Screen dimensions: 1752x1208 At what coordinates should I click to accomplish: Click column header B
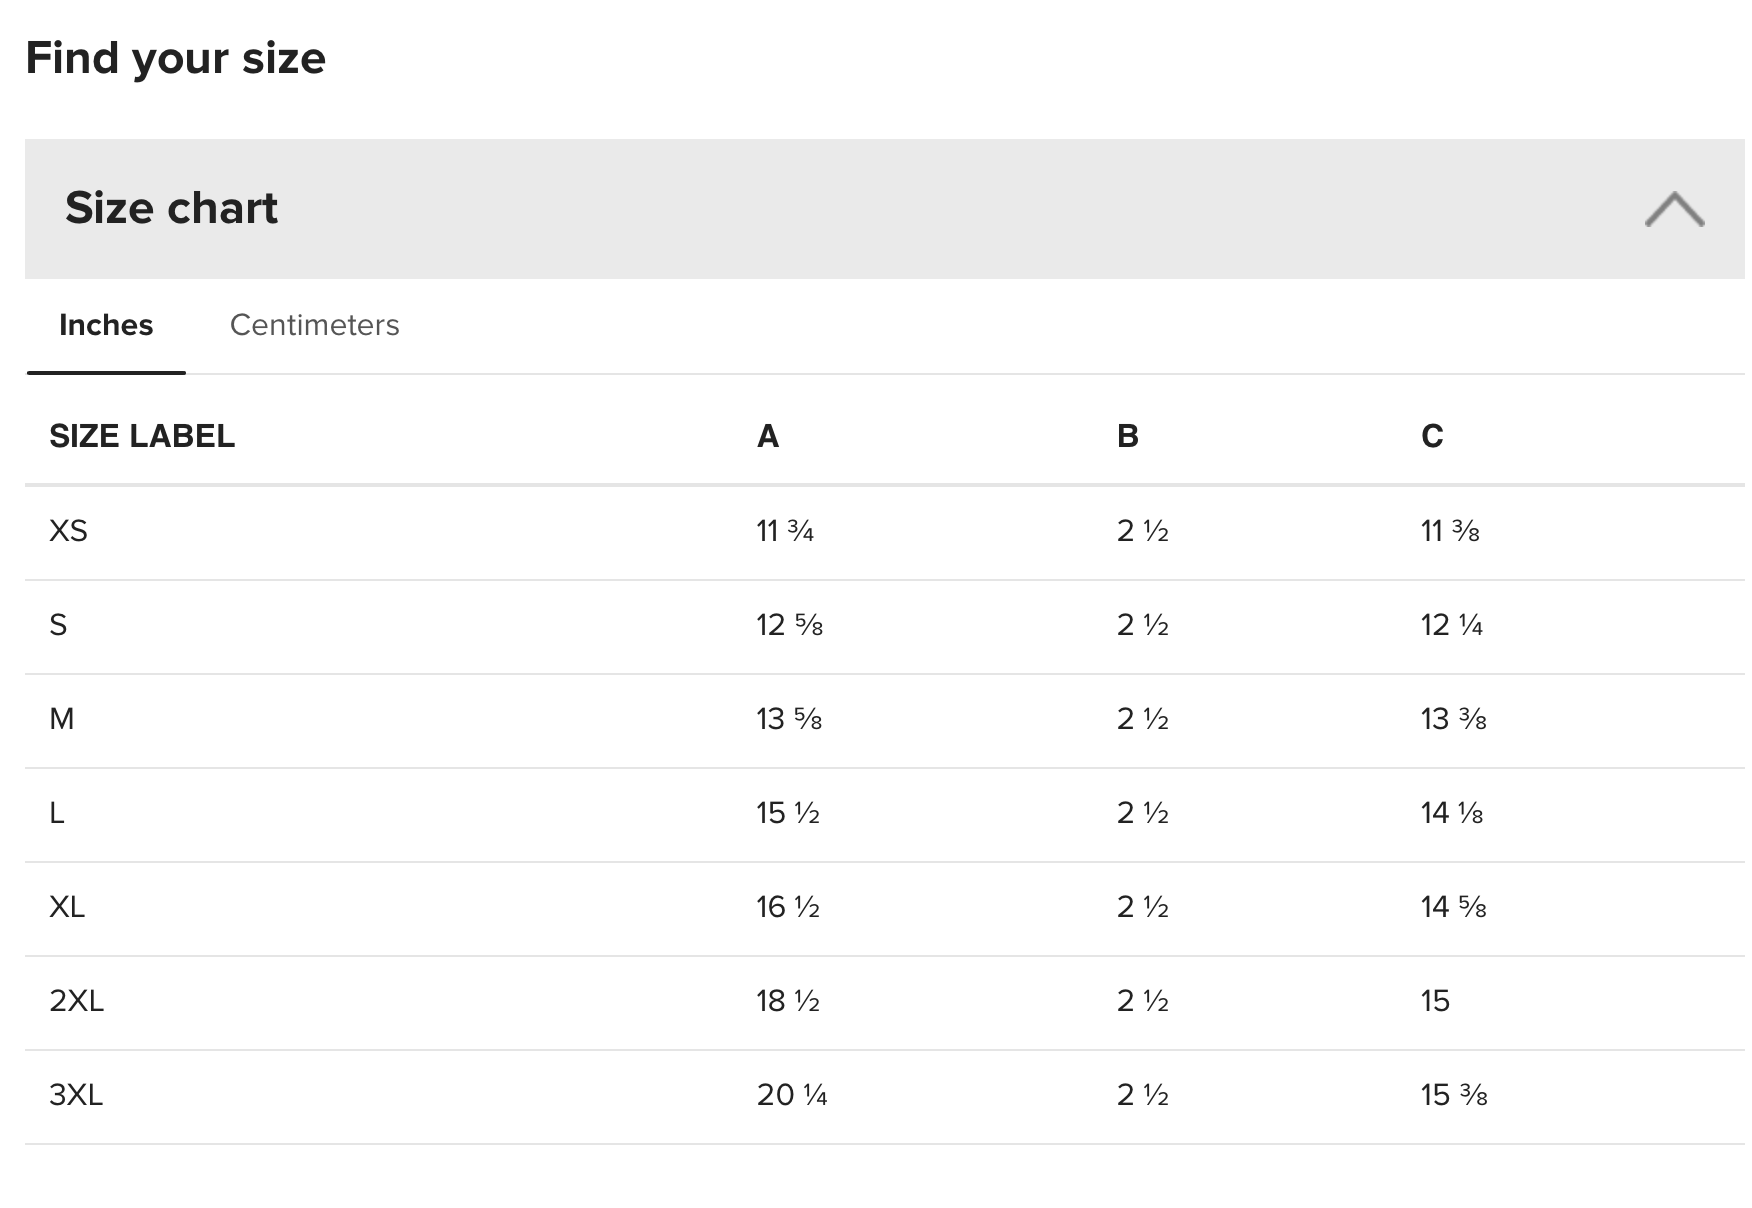pyautogui.click(x=1127, y=436)
